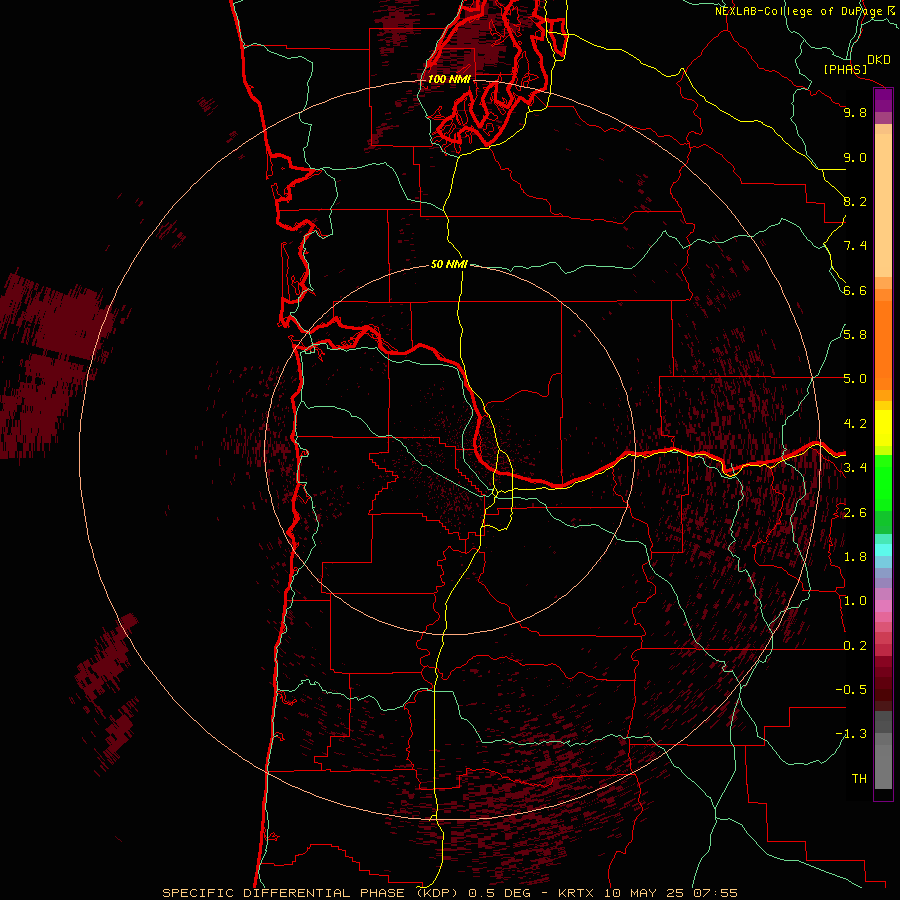Viewport: 900px width, 900px height.
Task: Click the 0.2 legend value
Action: (855, 646)
